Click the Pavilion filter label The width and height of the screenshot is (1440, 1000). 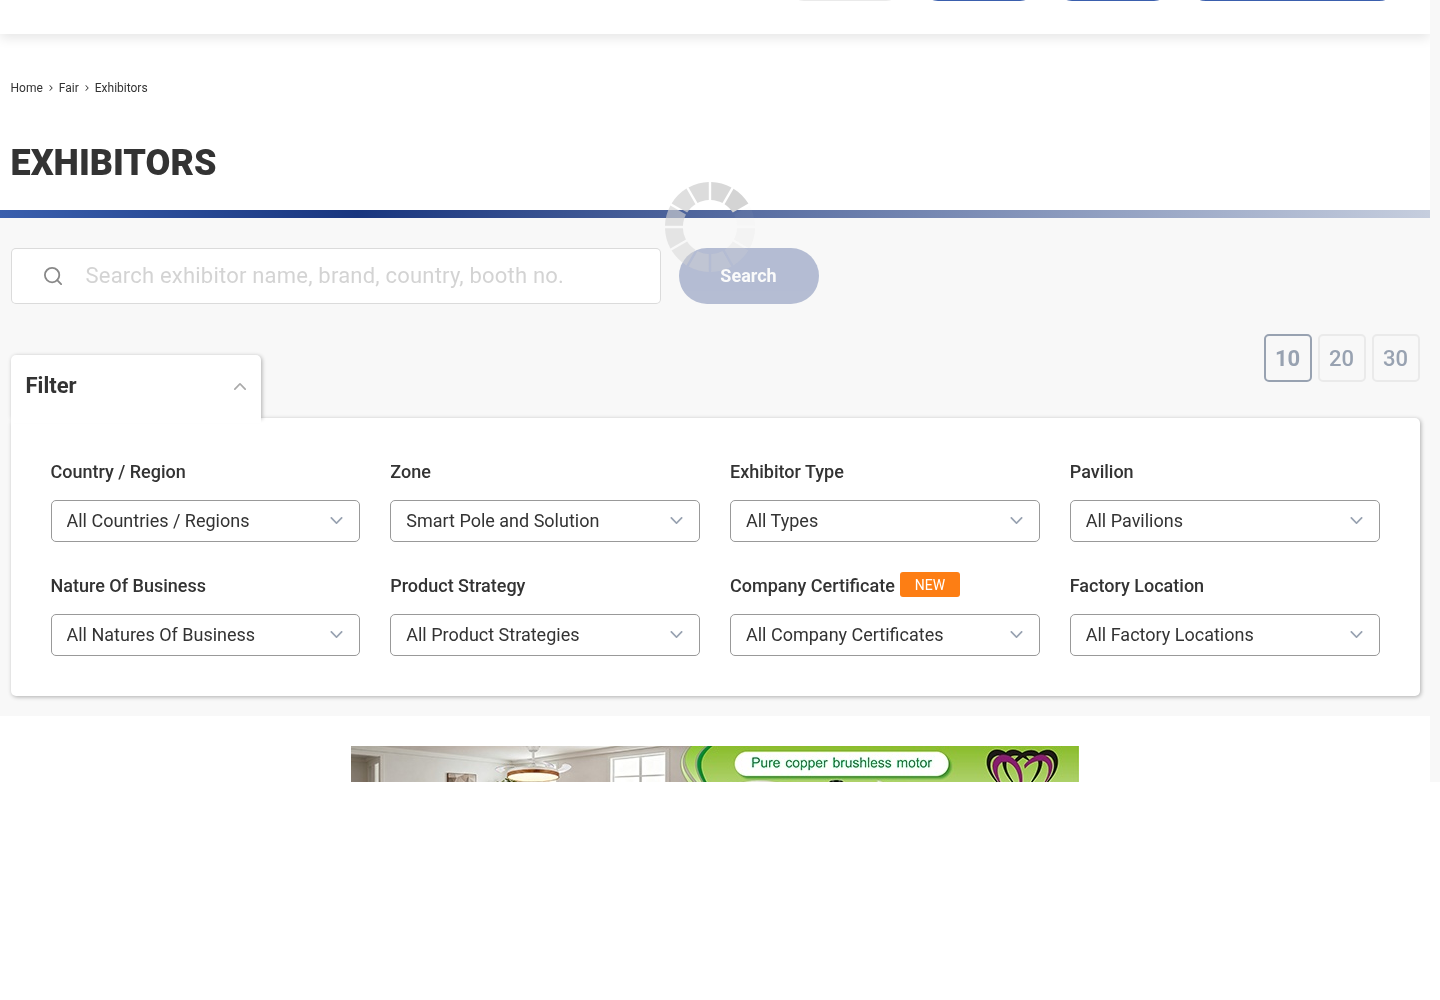pos(1102,472)
